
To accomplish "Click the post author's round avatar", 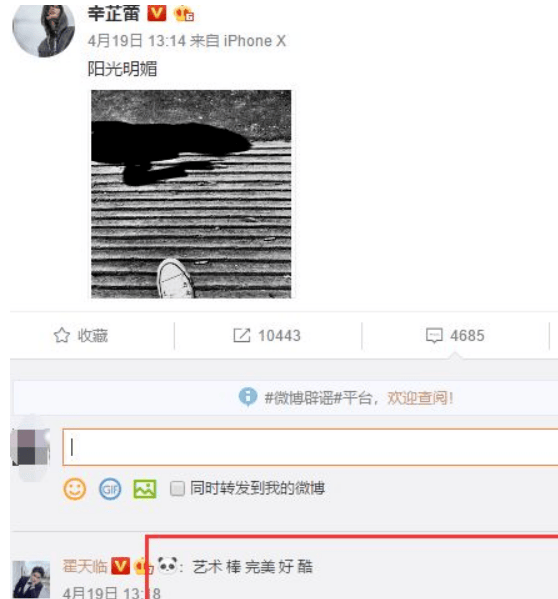I will tap(43, 29).
